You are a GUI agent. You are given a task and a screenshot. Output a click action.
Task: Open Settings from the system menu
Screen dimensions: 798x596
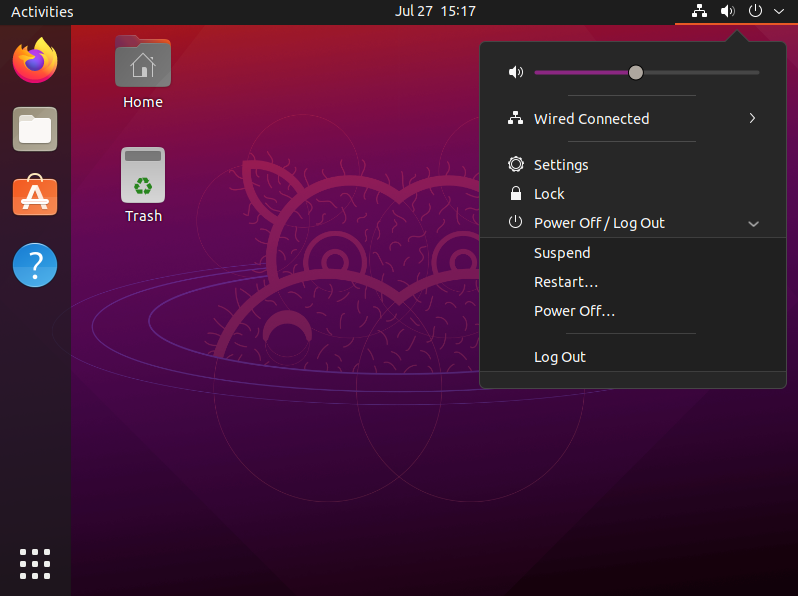click(x=561, y=165)
